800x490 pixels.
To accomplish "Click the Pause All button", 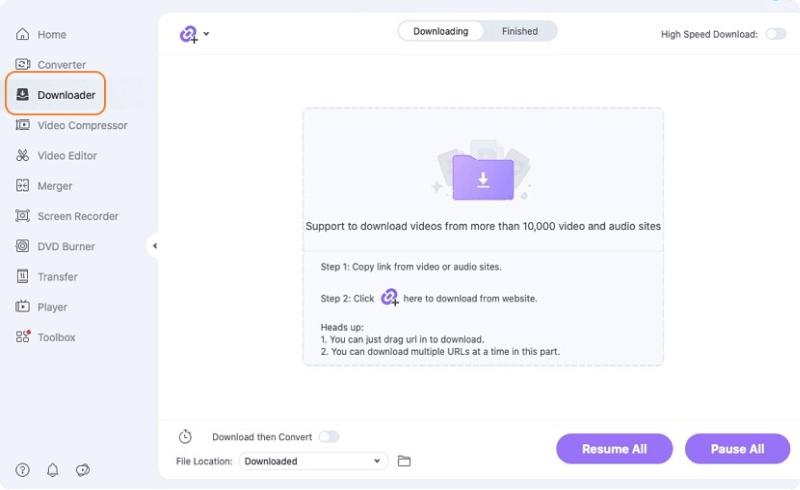I will [x=737, y=449].
